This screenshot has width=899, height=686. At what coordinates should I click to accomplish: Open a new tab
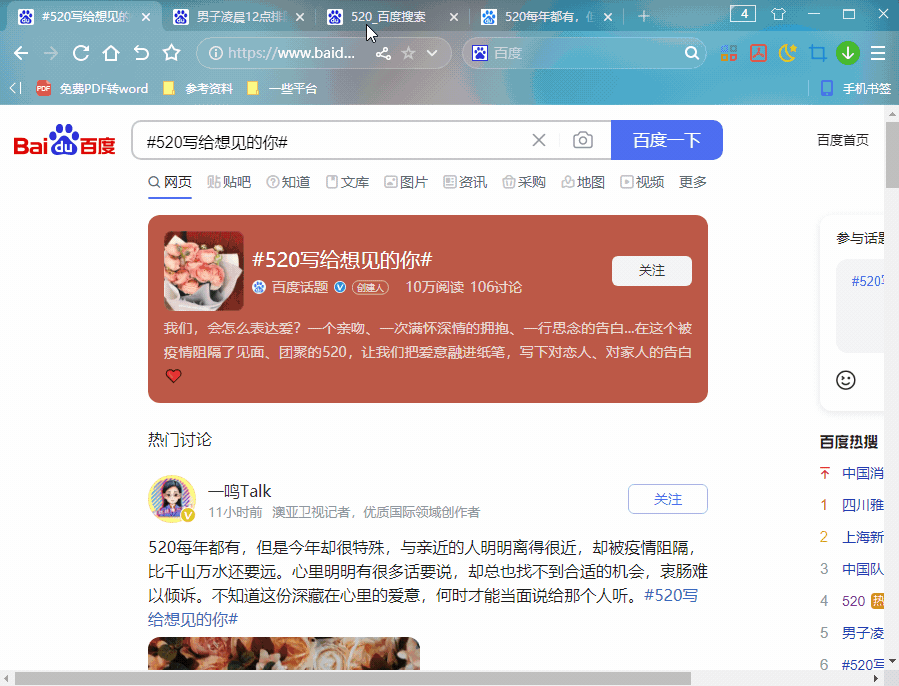click(x=644, y=16)
